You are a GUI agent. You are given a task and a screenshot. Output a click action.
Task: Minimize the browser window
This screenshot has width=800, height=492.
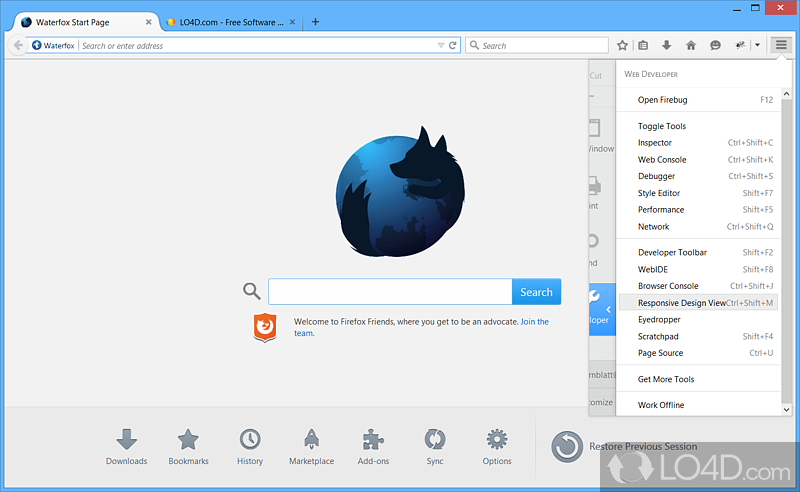coord(737,9)
